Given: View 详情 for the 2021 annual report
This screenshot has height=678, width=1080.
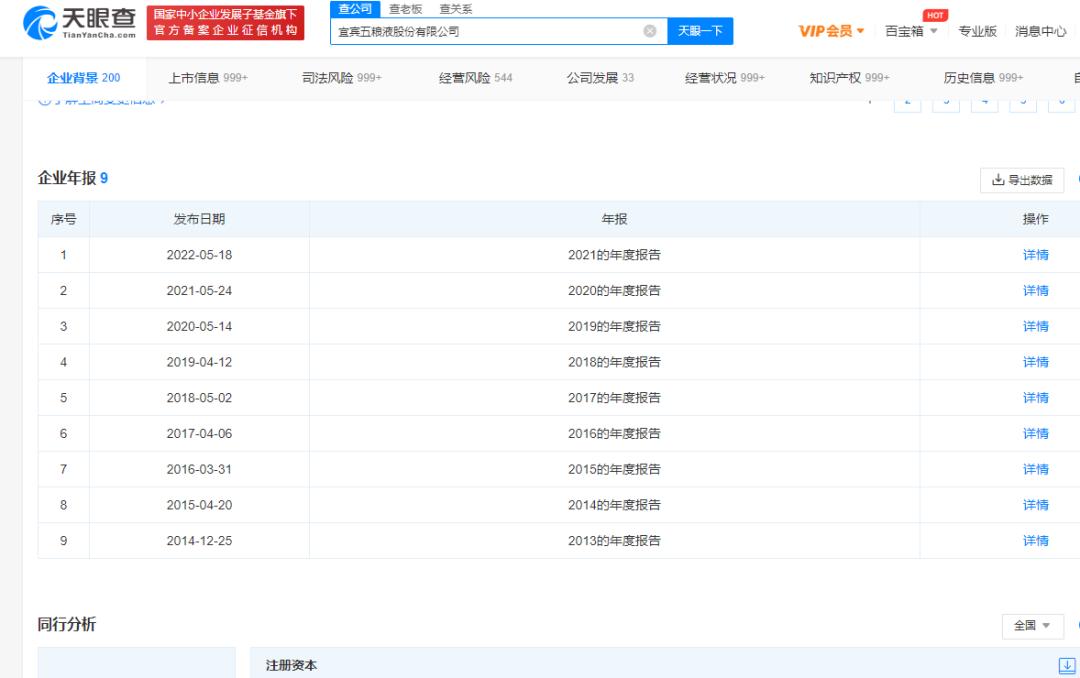Looking at the screenshot, I should coord(1035,255).
